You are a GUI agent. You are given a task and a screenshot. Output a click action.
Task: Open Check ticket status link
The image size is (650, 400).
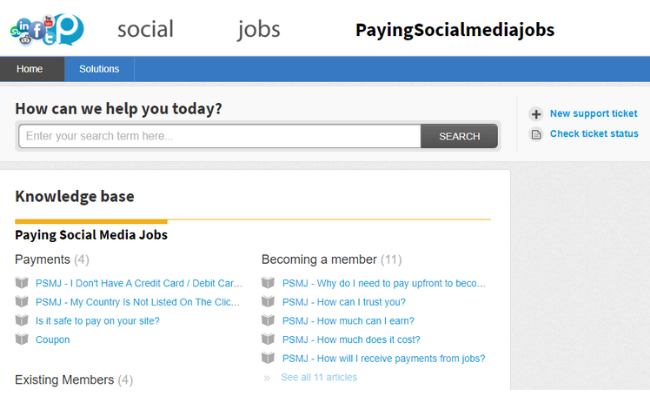click(x=594, y=134)
